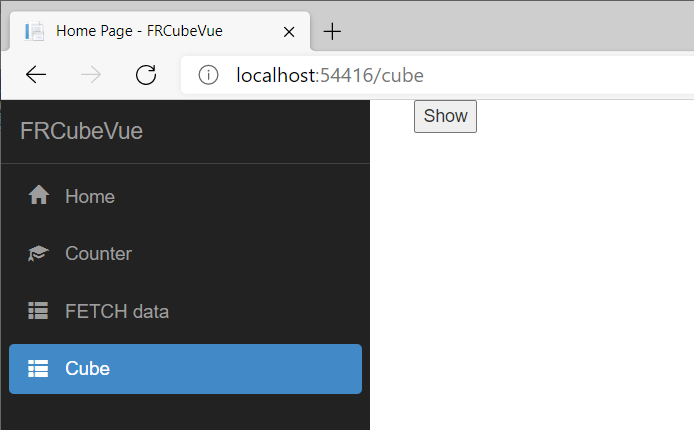Reload the page with the refresh icon

[146, 75]
